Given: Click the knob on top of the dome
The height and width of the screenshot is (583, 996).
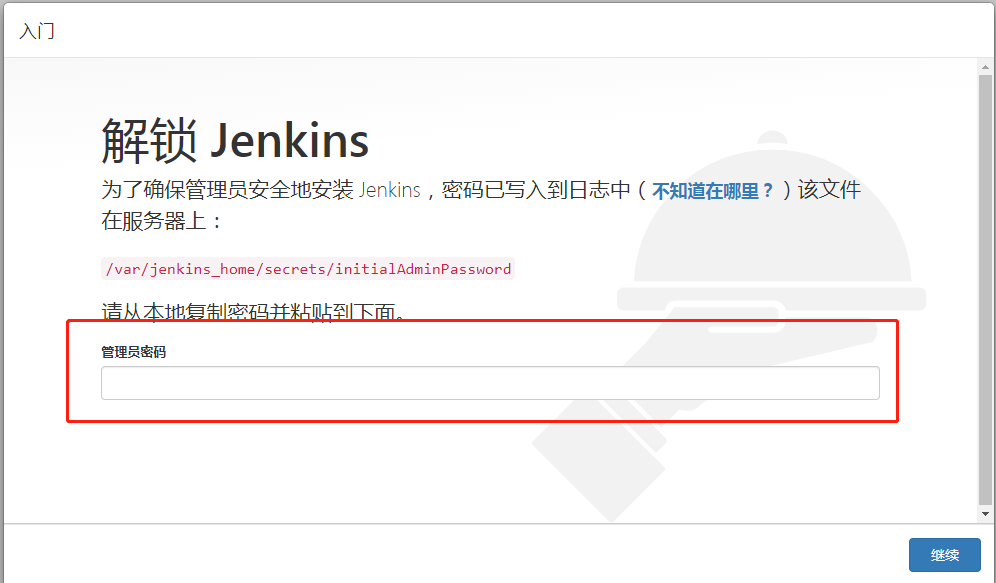Looking at the screenshot, I should pyautogui.click(x=772, y=138).
